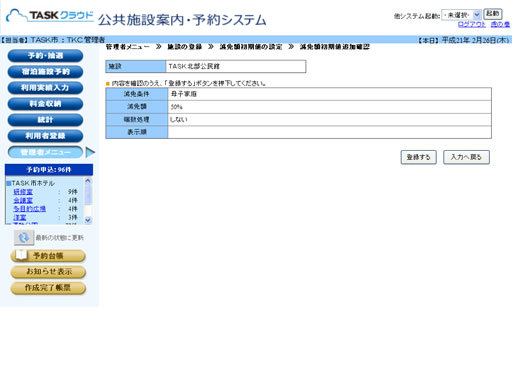Viewport: 512px width, 384px height.
Task: Open the 他システム起動 dropdown
Action: [x=461, y=15]
